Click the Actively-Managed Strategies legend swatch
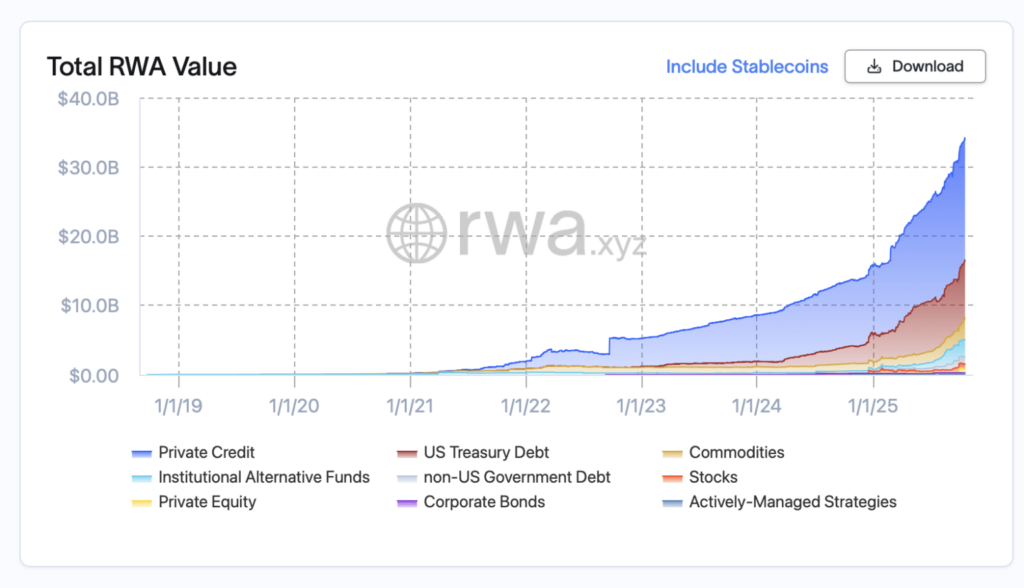Image resolution: width=1024 pixels, height=588 pixels. pyautogui.click(x=674, y=503)
